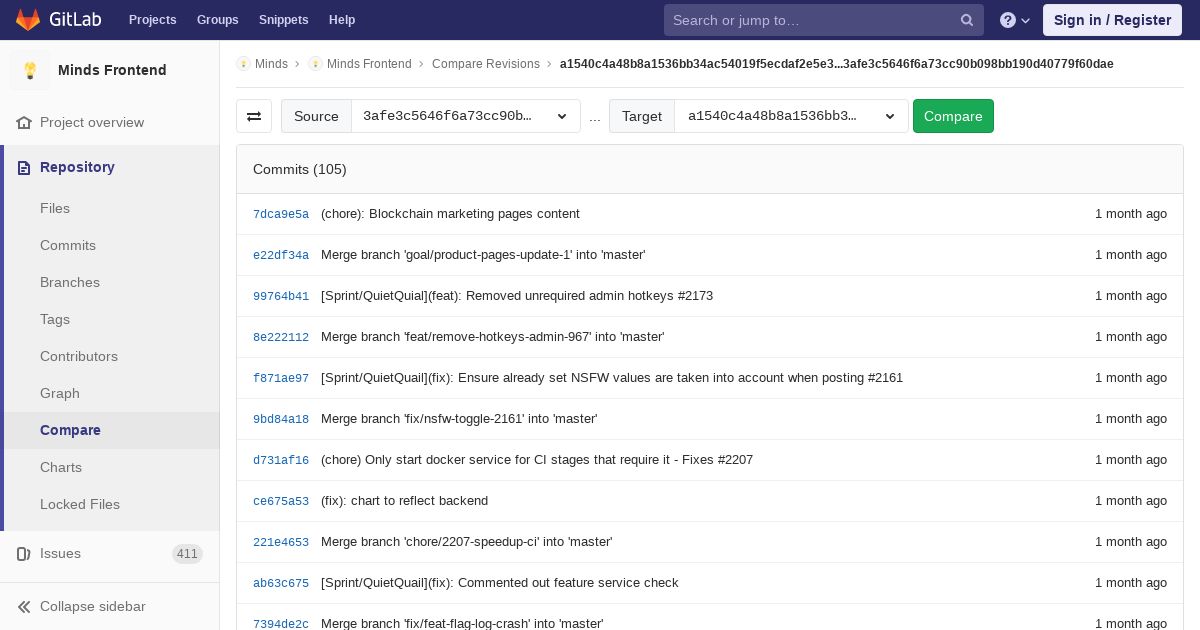Open commit 7dca9e5a link
This screenshot has width=1200, height=630.
tap(281, 214)
